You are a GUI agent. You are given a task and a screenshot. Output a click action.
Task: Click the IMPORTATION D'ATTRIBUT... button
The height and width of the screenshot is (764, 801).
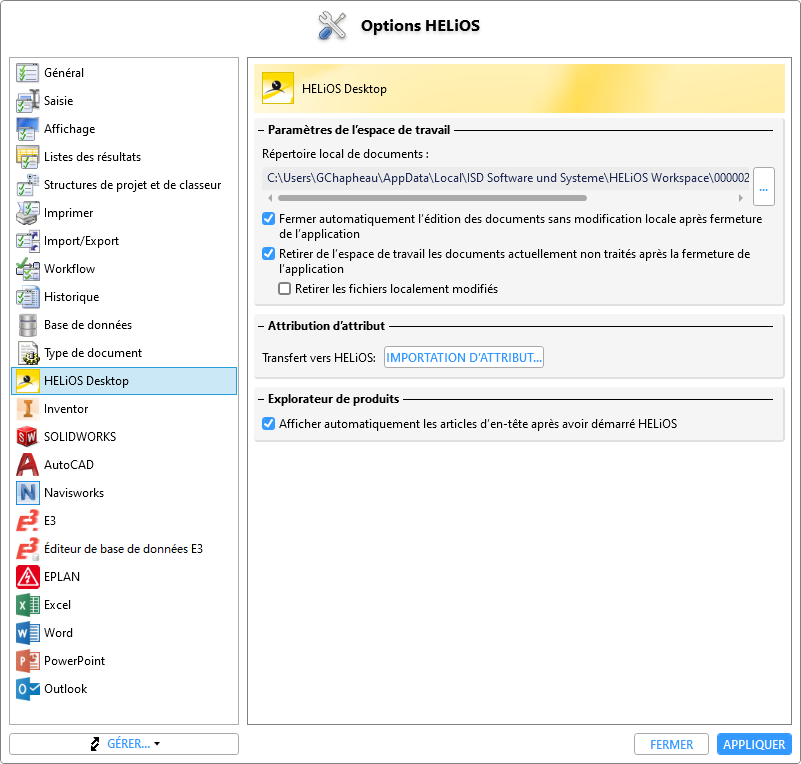tap(464, 357)
